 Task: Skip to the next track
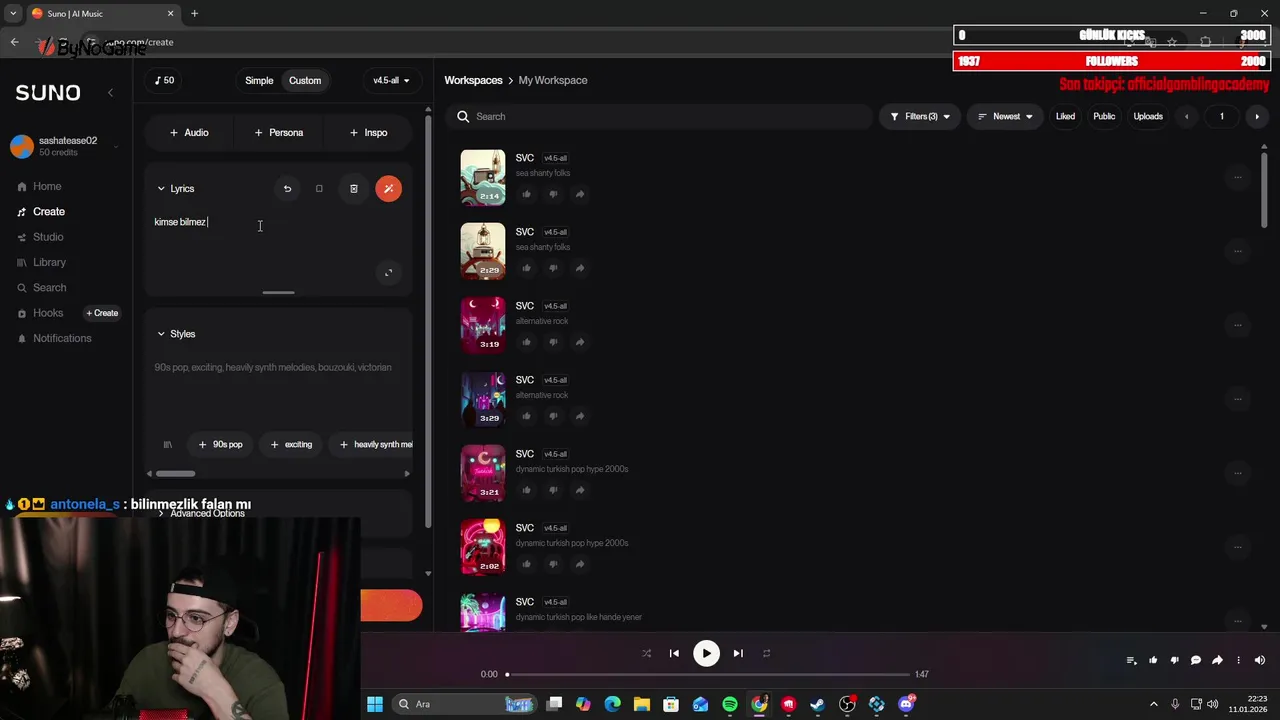(x=738, y=653)
